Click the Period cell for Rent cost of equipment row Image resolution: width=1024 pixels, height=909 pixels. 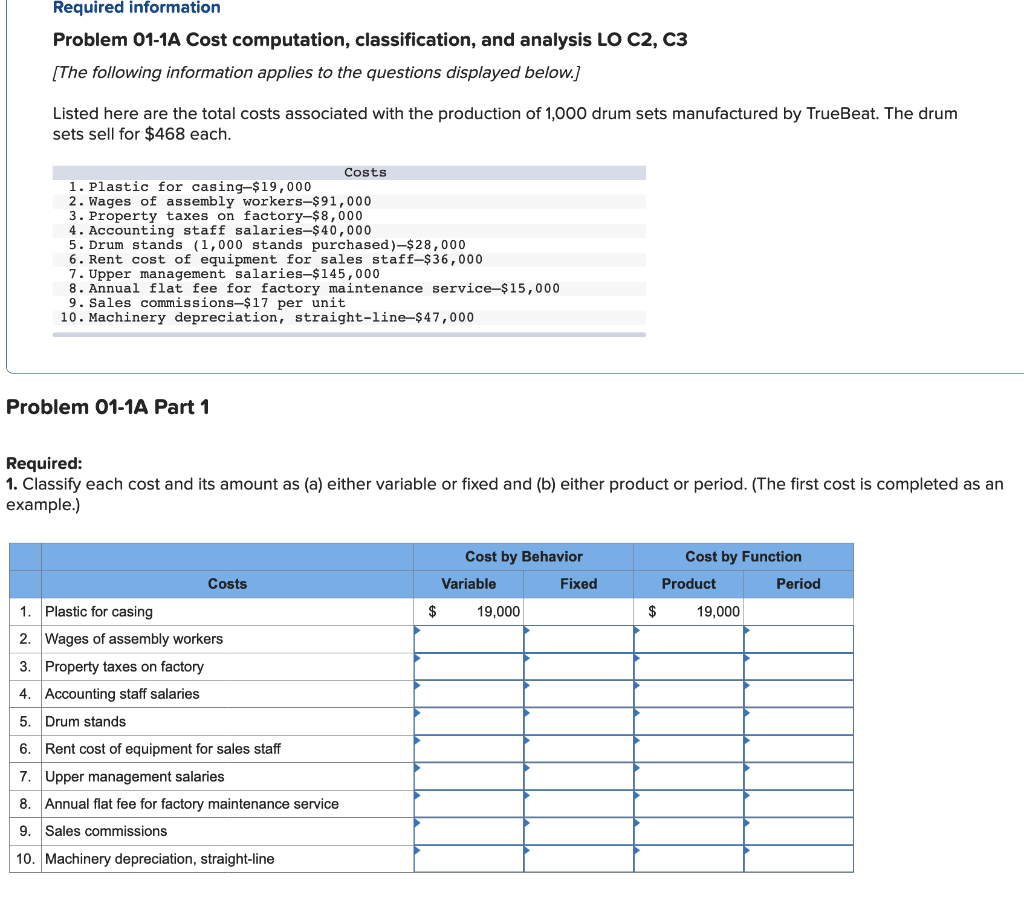pyautogui.click(x=798, y=748)
